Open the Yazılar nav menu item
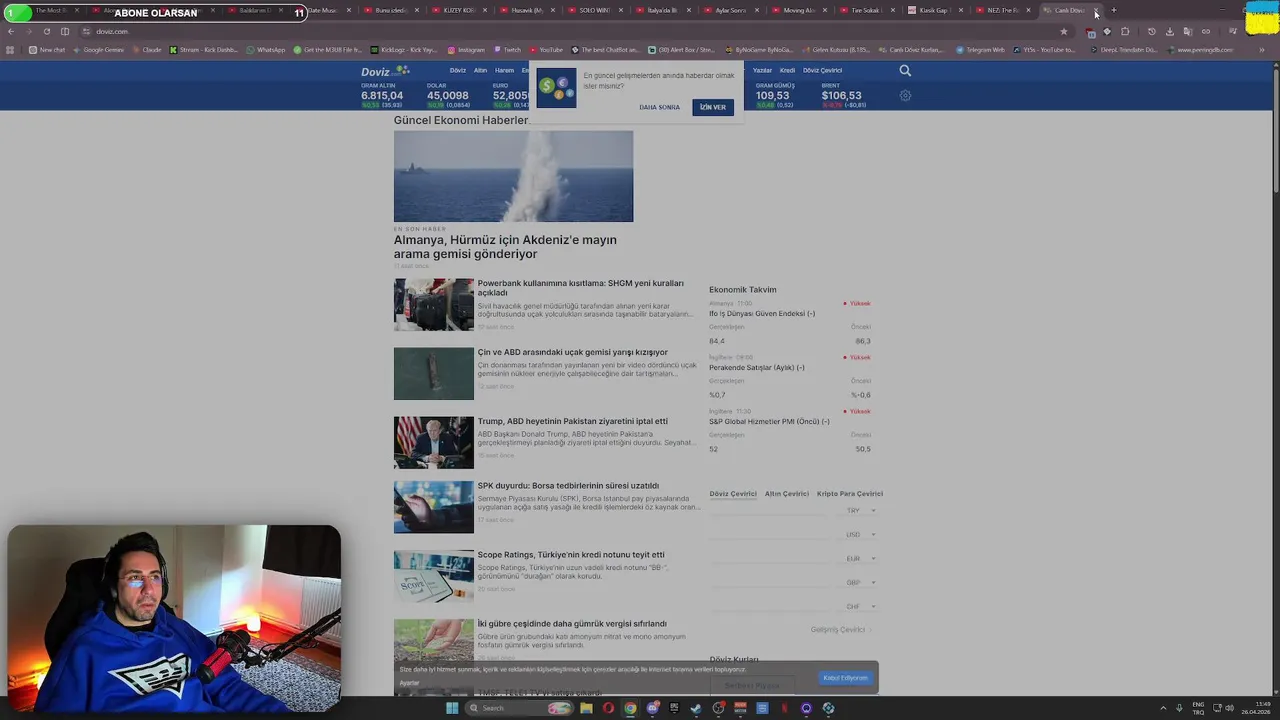1280x720 pixels. 762,71
